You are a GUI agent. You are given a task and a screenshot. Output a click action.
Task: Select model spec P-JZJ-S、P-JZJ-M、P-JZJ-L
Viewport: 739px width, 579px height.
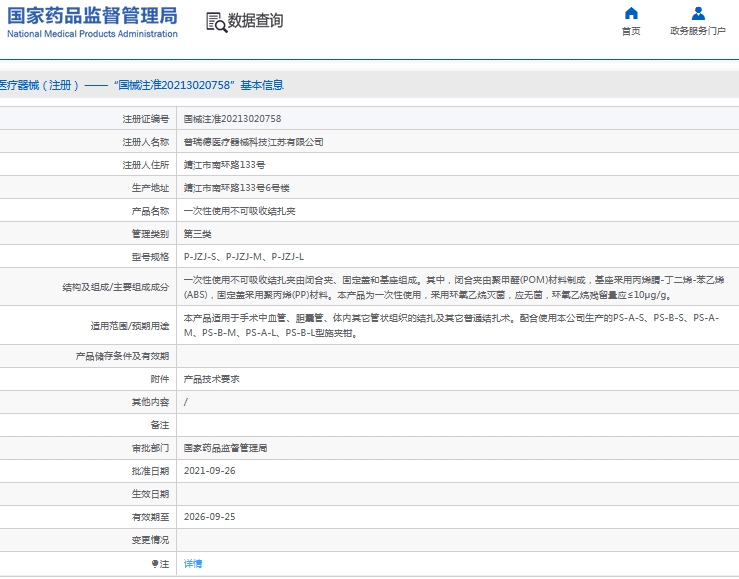[244, 257]
